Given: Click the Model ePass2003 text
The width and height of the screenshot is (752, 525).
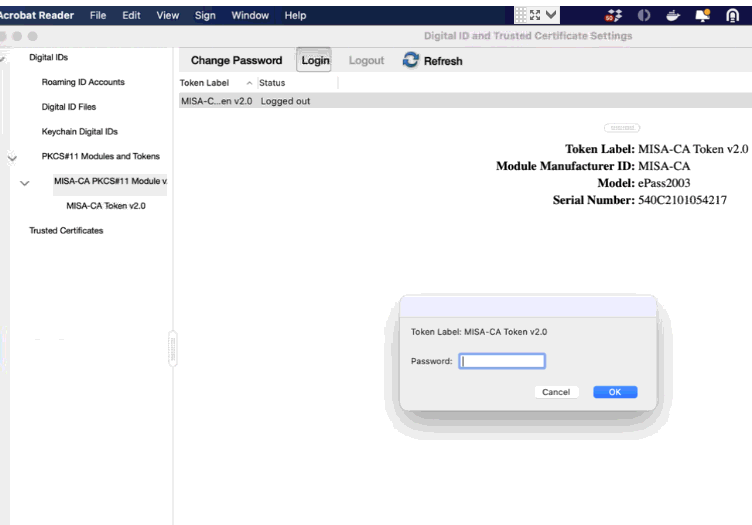Looking at the screenshot, I should click(644, 183).
